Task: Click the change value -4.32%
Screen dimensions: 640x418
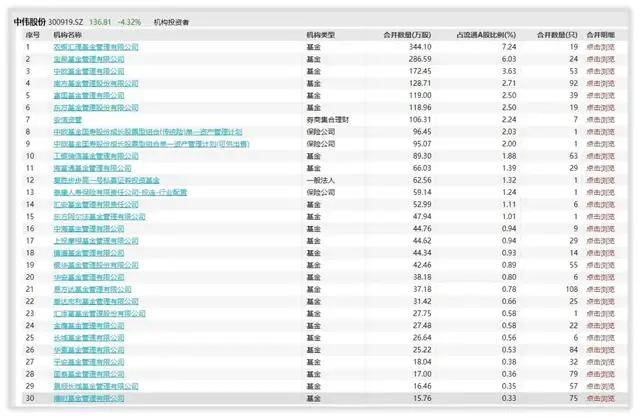Action: 129,22
